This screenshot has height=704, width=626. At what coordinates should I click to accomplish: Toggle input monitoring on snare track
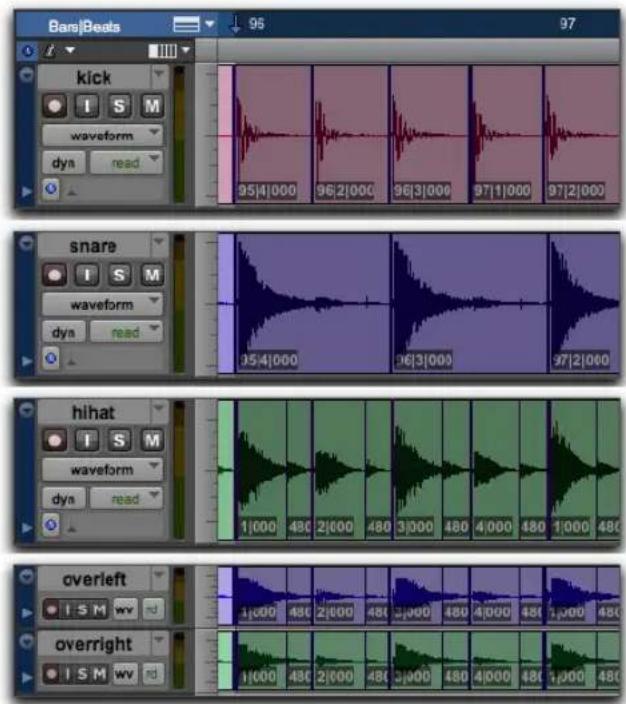(87, 274)
